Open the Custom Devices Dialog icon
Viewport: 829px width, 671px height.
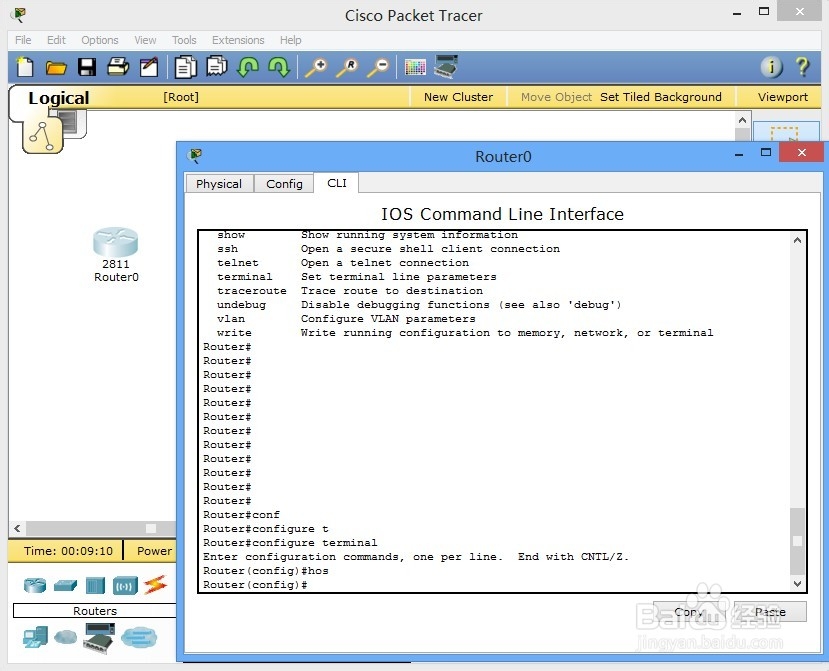point(446,67)
